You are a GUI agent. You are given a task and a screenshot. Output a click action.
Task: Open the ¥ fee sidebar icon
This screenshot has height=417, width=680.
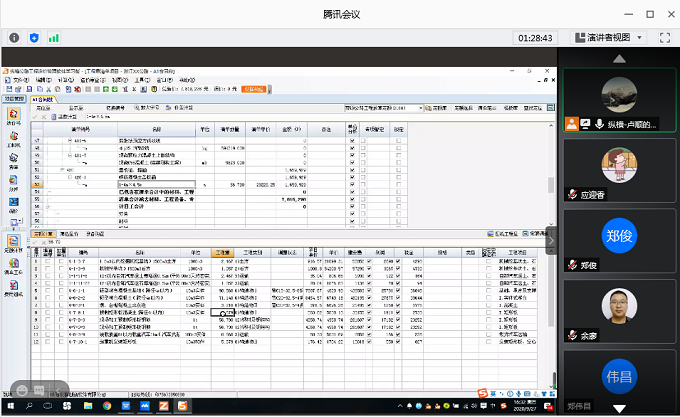(x=13, y=288)
